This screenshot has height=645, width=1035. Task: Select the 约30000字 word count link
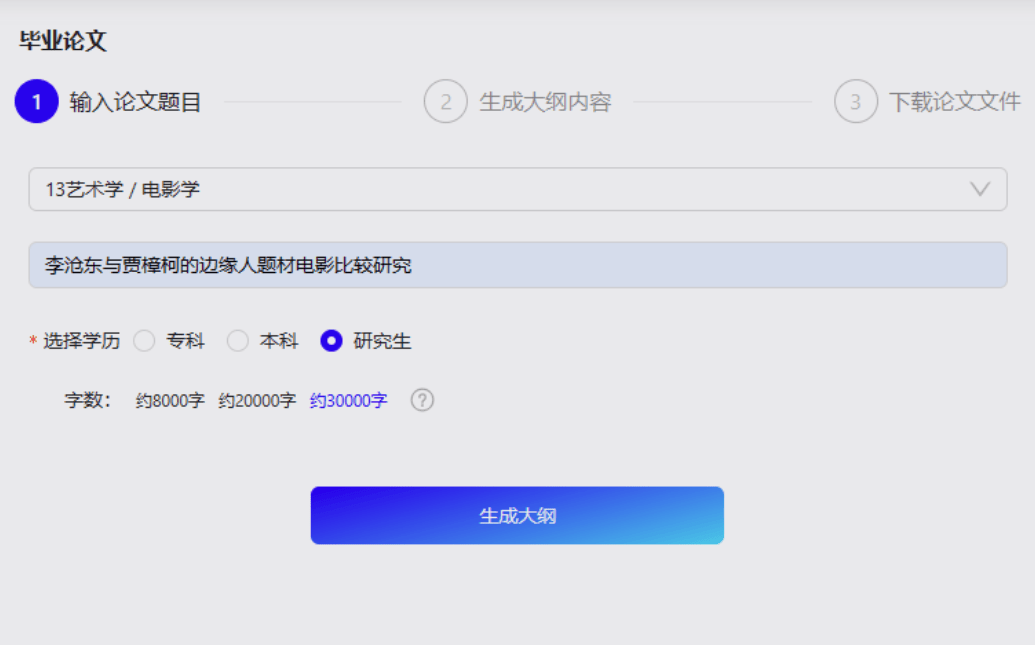click(x=348, y=400)
